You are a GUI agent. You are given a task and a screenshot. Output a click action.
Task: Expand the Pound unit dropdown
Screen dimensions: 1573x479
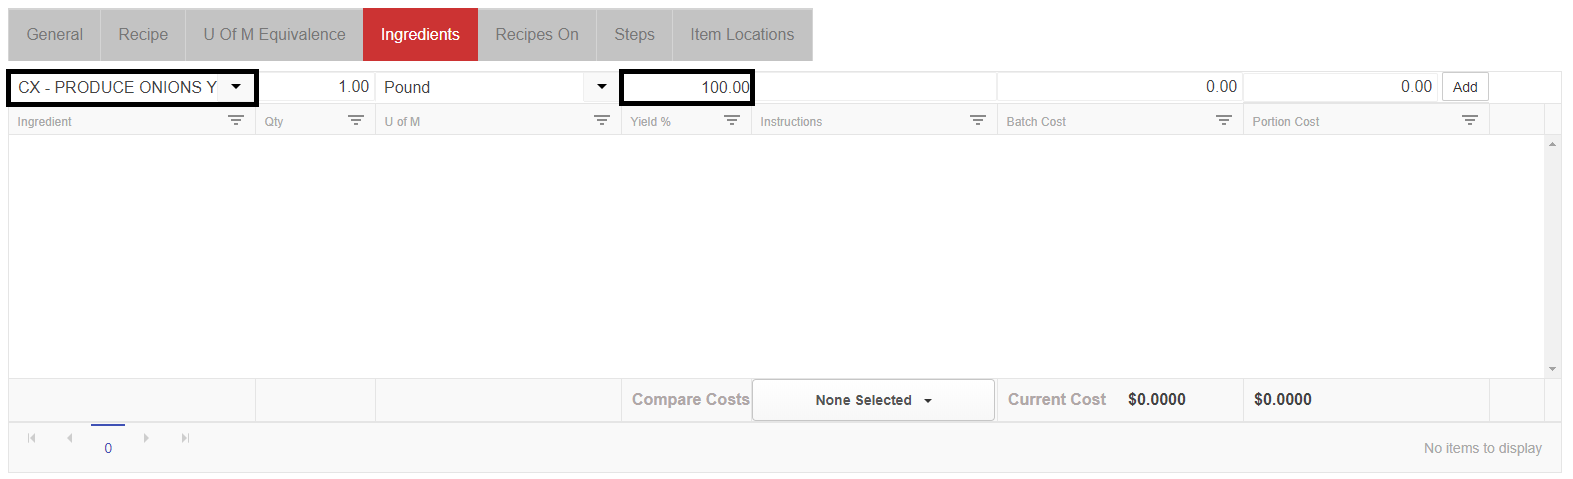[x=601, y=87]
